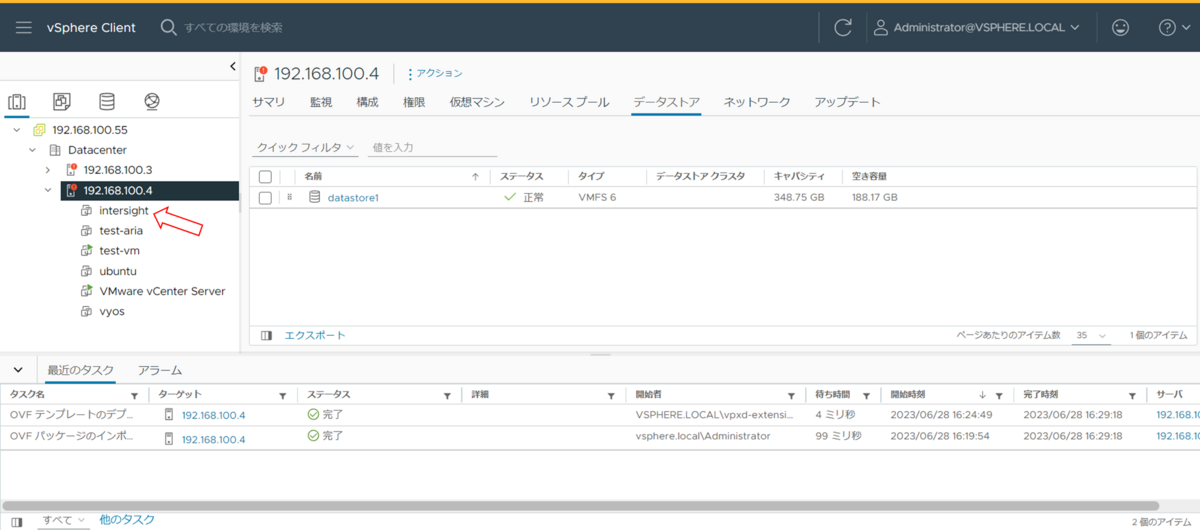
Task: Select the vyos virtual machine
Action: tap(112, 311)
